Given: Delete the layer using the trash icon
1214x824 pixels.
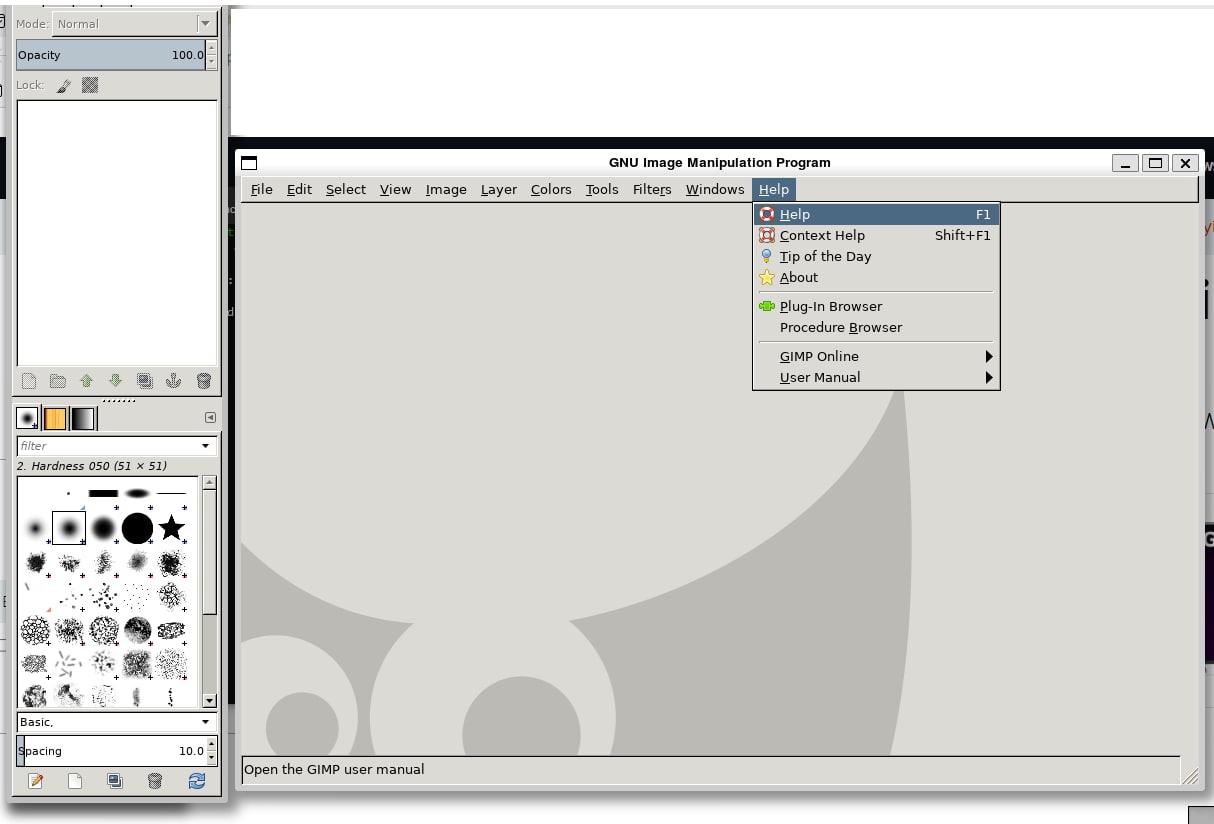Looking at the screenshot, I should (x=204, y=381).
